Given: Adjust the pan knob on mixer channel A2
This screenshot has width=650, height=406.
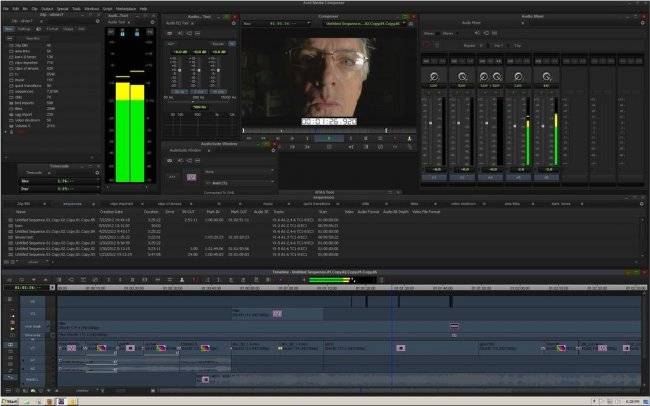Looking at the screenshot, I should click(462, 76).
